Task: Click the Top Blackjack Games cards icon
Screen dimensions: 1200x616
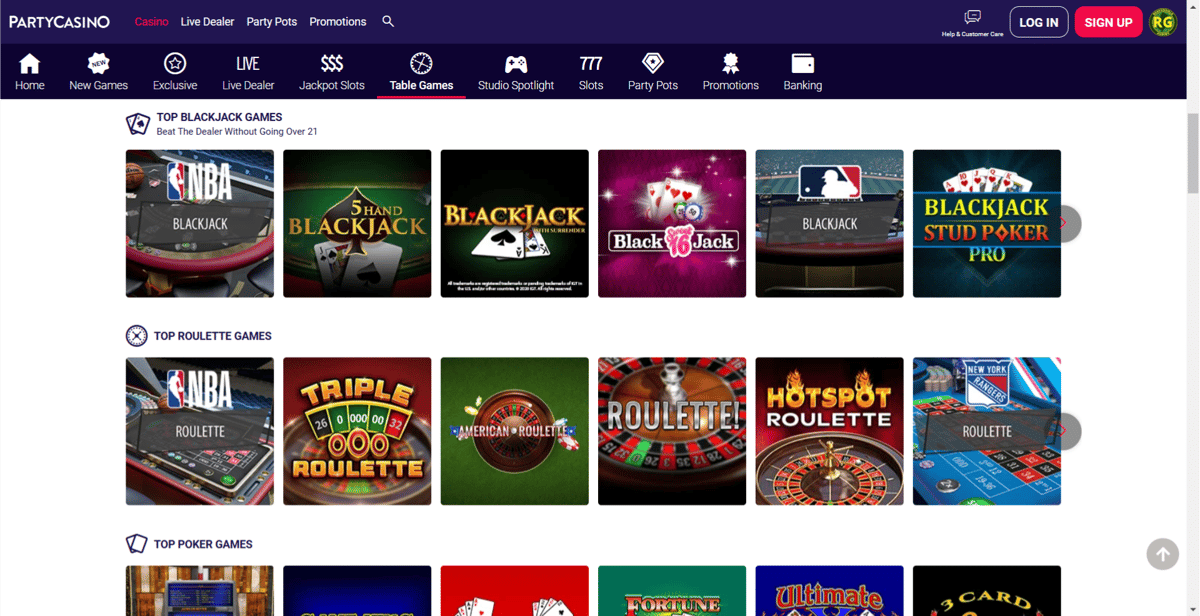Action: pos(137,124)
